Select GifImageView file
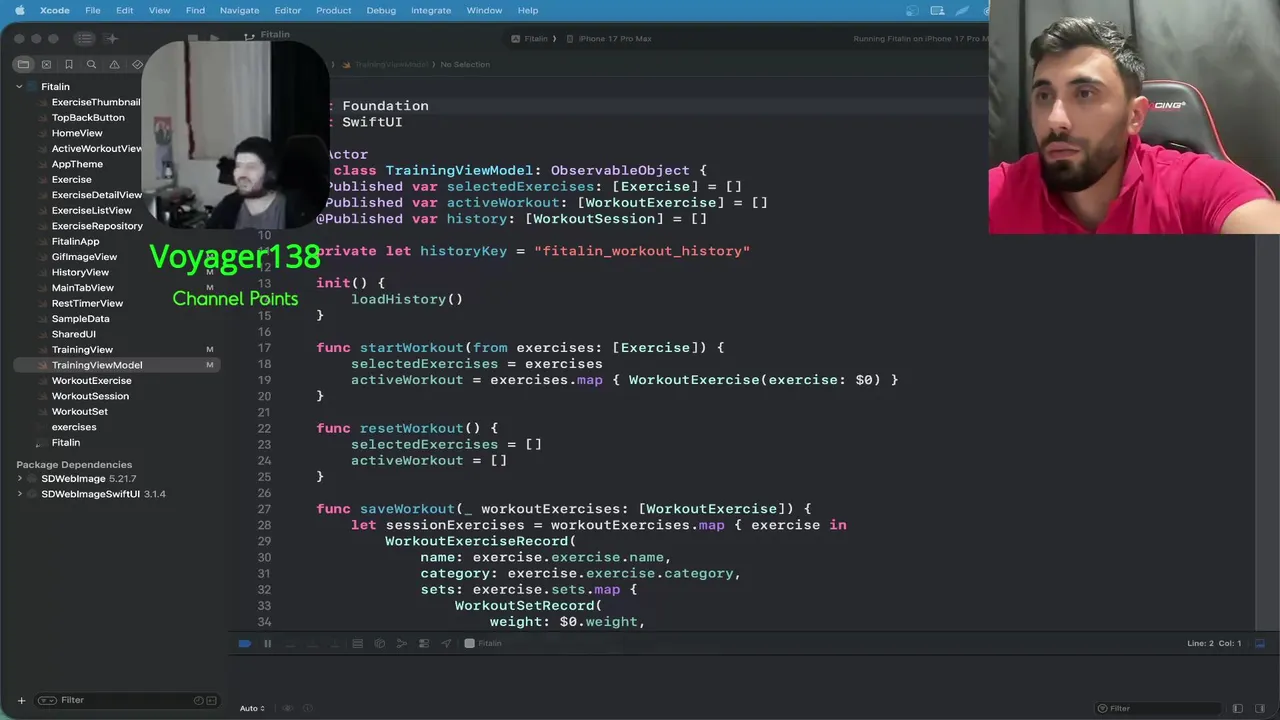The image size is (1280, 720). click(x=84, y=257)
